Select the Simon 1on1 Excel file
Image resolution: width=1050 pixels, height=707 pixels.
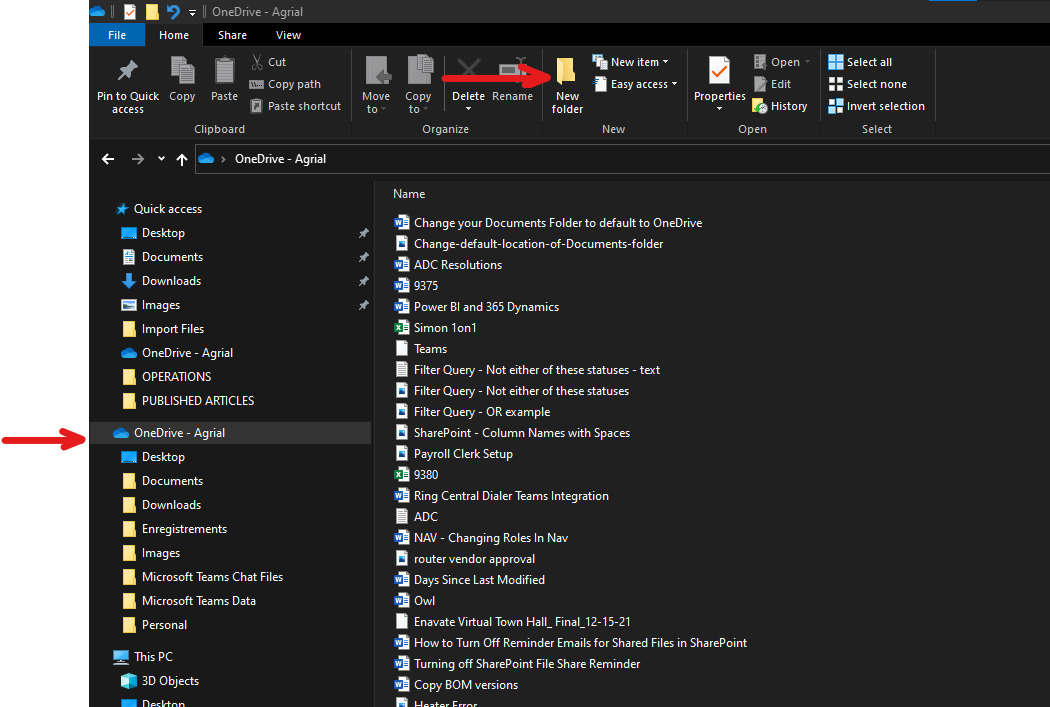[x=445, y=328]
